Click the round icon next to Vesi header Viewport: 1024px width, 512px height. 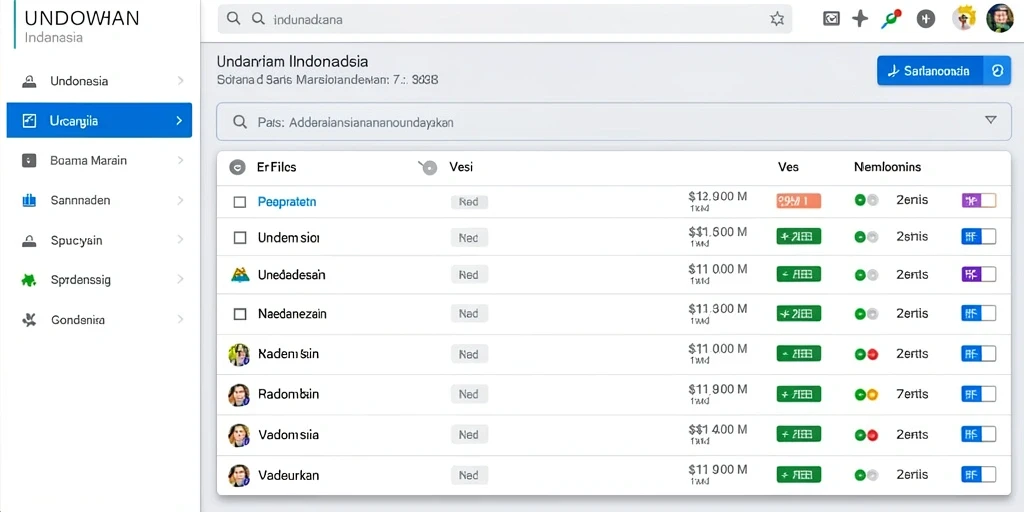(x=428, y=167)
